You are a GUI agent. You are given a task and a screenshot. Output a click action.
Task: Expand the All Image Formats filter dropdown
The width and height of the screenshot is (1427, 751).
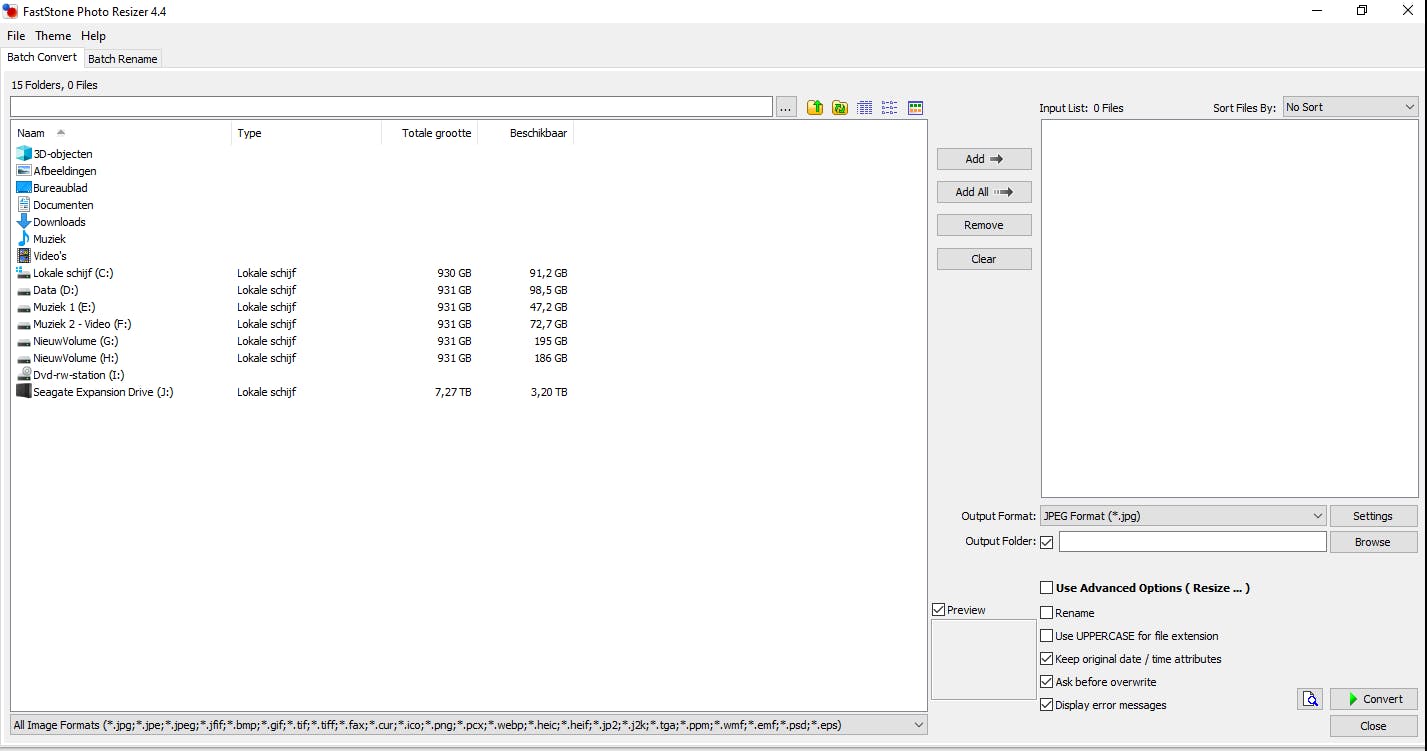tap(469, 725)
